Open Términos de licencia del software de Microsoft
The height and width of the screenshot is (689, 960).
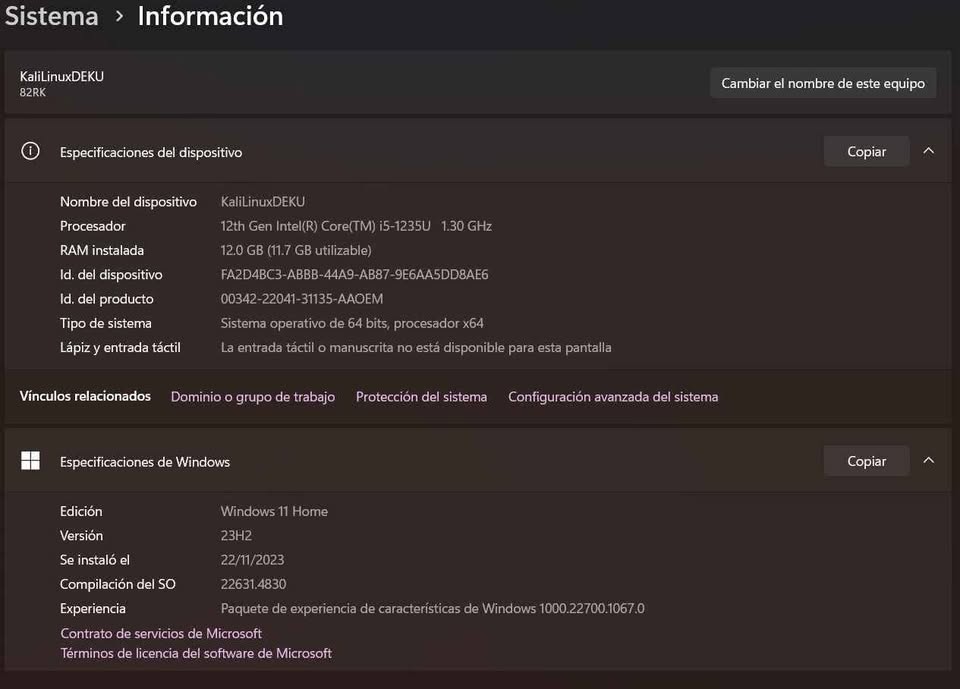[196, 653]
